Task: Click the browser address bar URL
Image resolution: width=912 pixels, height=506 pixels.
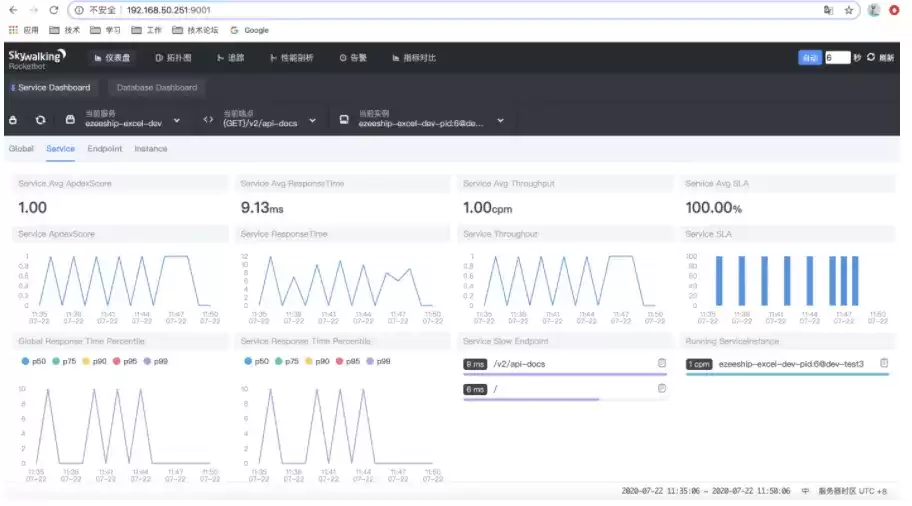Action: tap(169, 10)
